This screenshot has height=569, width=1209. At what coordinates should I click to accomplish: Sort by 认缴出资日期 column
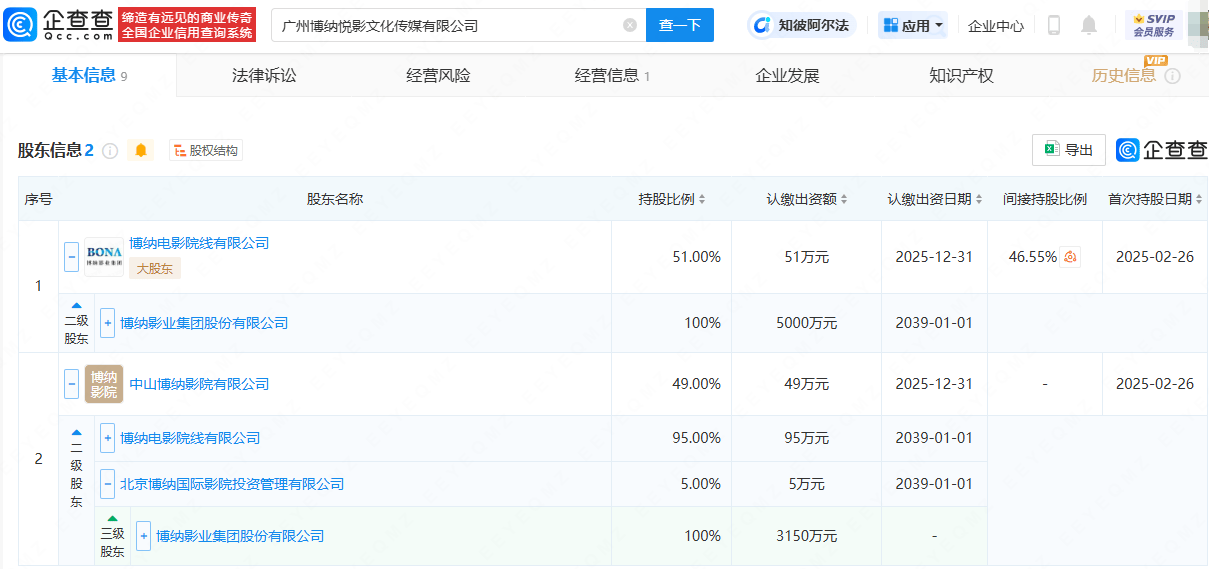(978, 199)
